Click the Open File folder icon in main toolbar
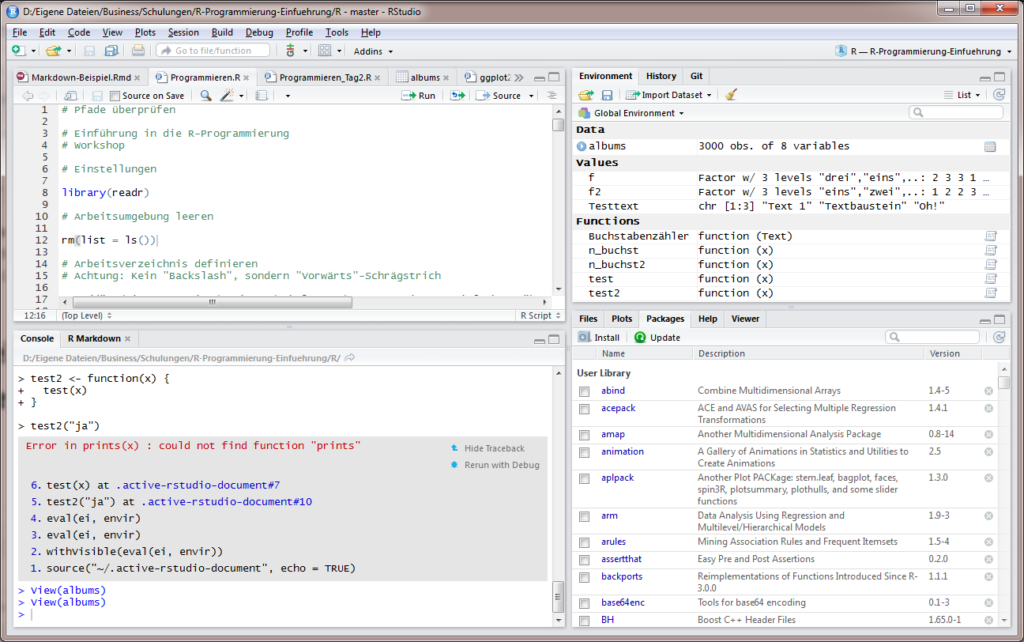The width and height of the screenshot is (1024, 642). 54,51
